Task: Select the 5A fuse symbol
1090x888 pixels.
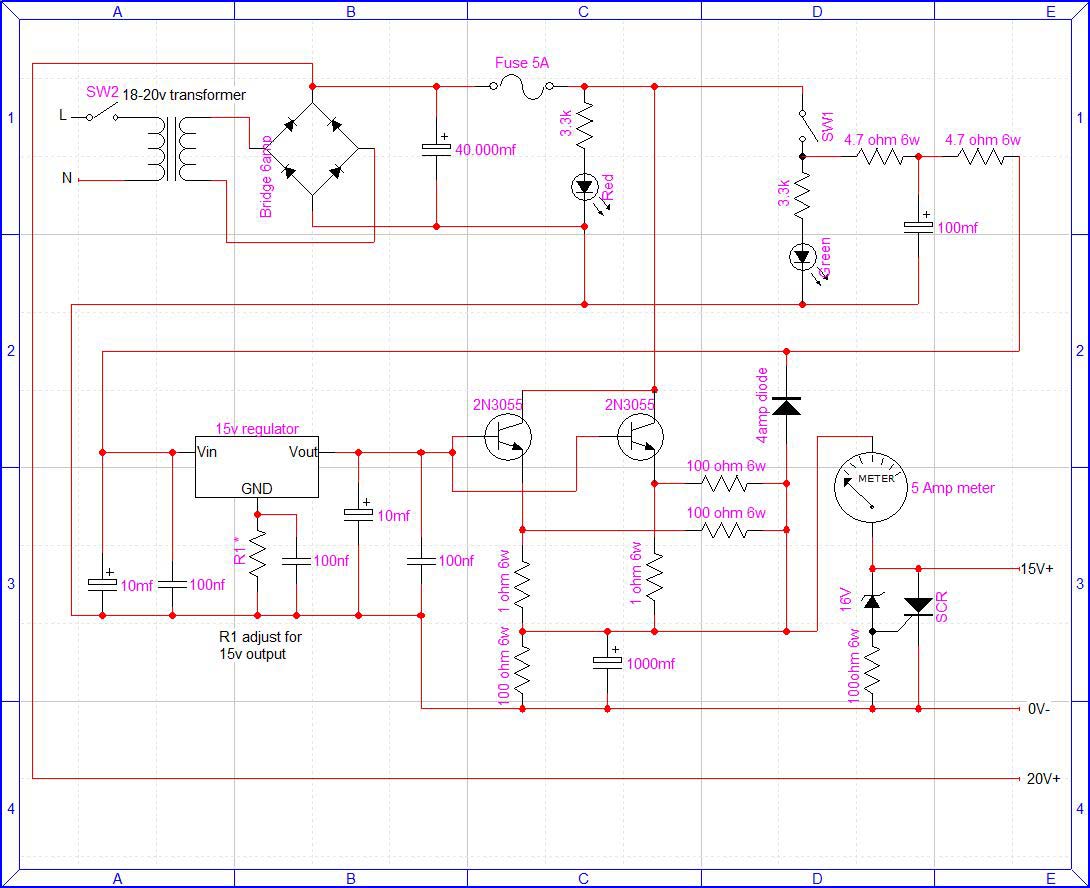Action: [x=522, y=87]
